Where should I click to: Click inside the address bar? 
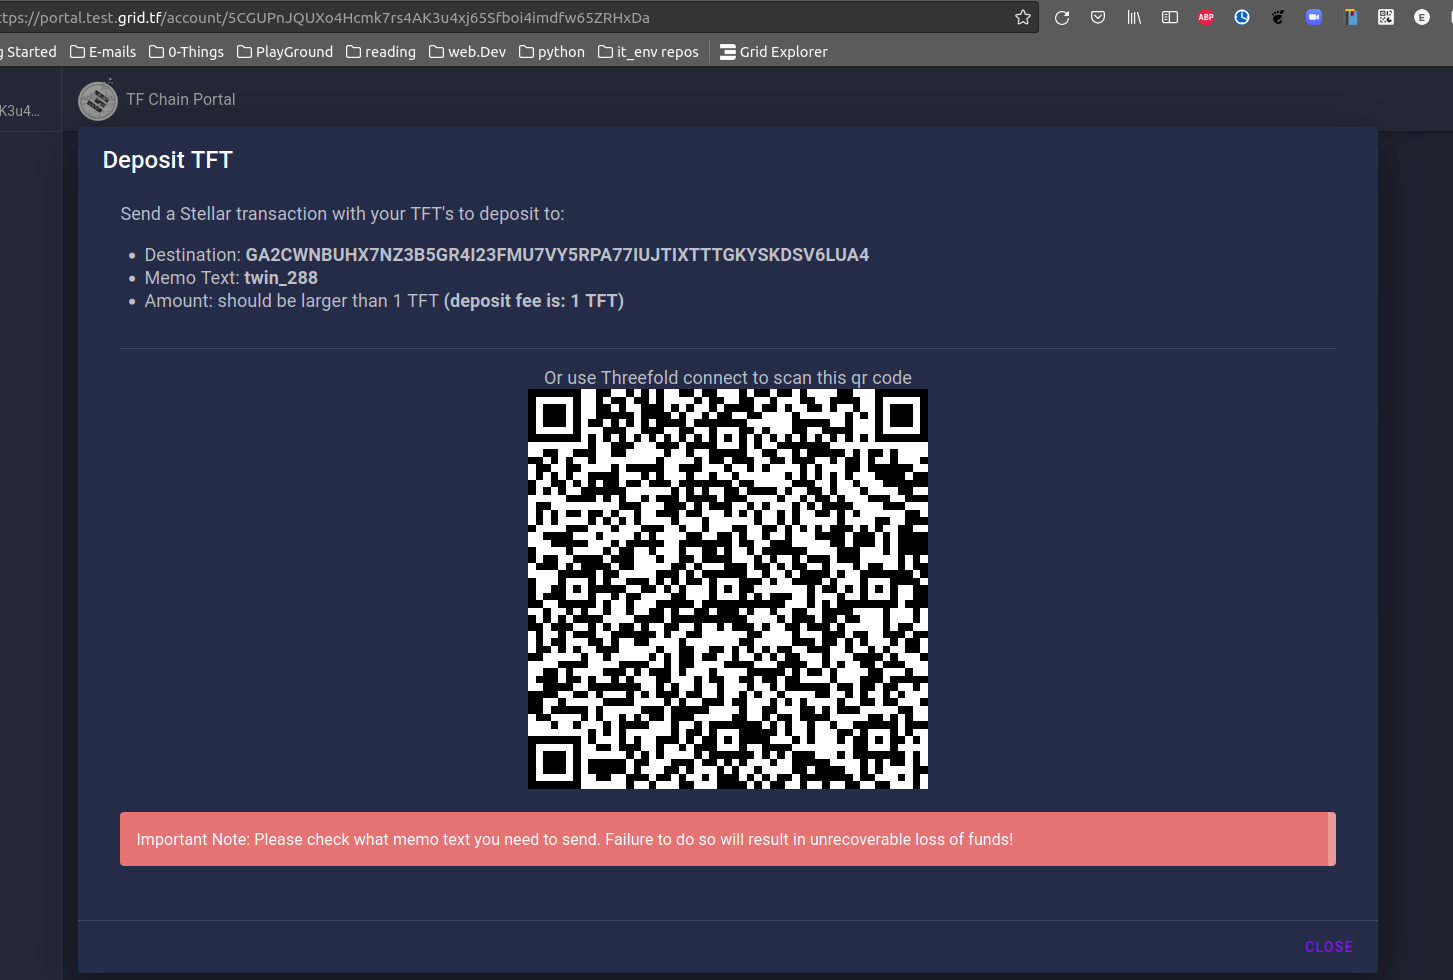click(500, 17)
